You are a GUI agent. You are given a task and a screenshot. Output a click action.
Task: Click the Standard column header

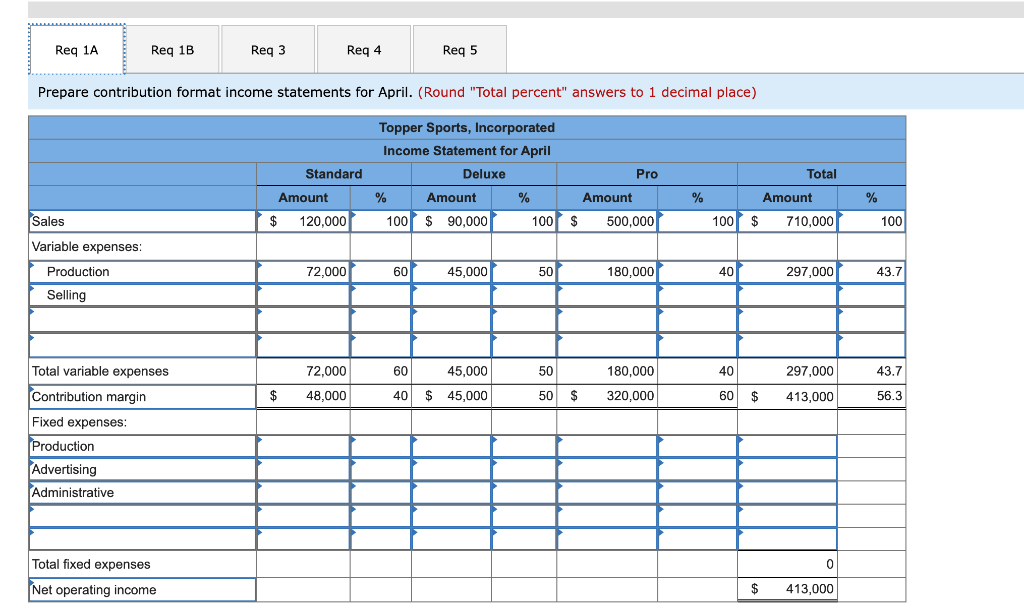tap(334, 174)
